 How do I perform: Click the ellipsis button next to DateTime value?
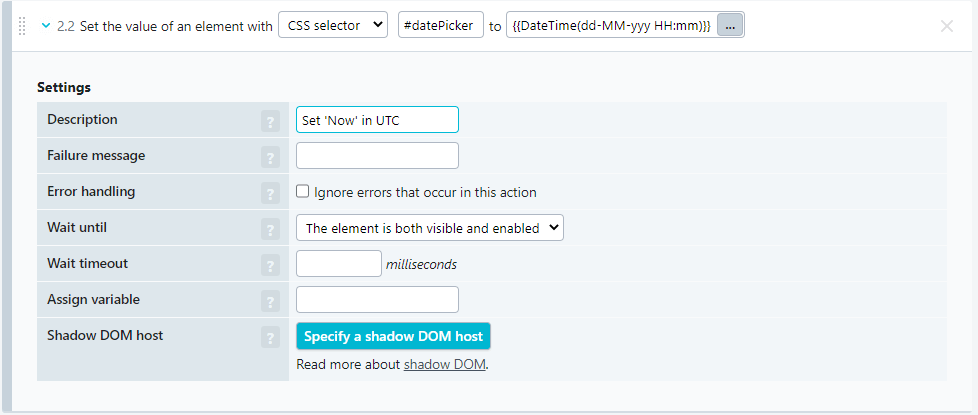pyautogui.click(x=730, y=26)
